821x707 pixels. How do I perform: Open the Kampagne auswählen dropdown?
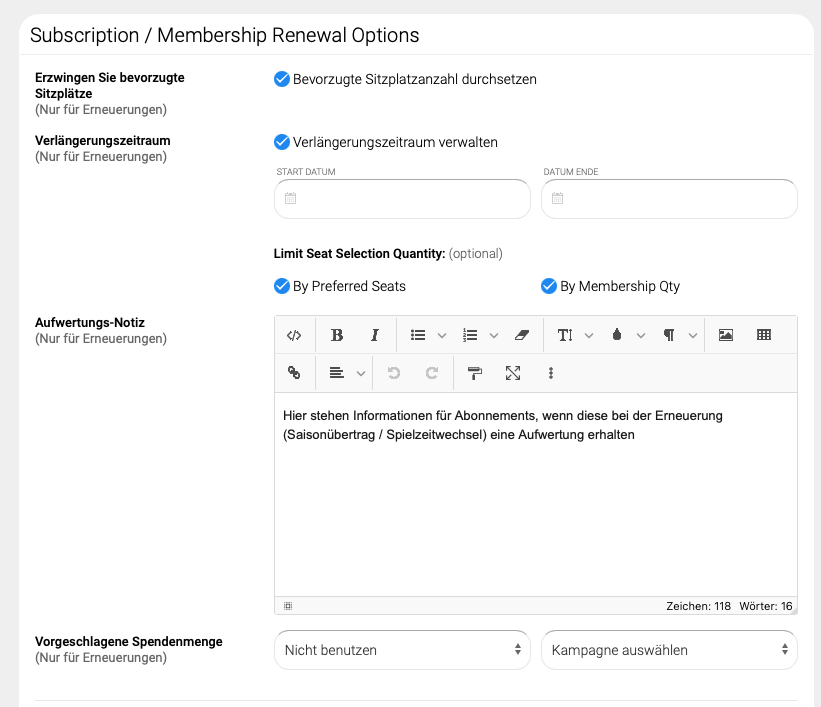tap(669, 650)
